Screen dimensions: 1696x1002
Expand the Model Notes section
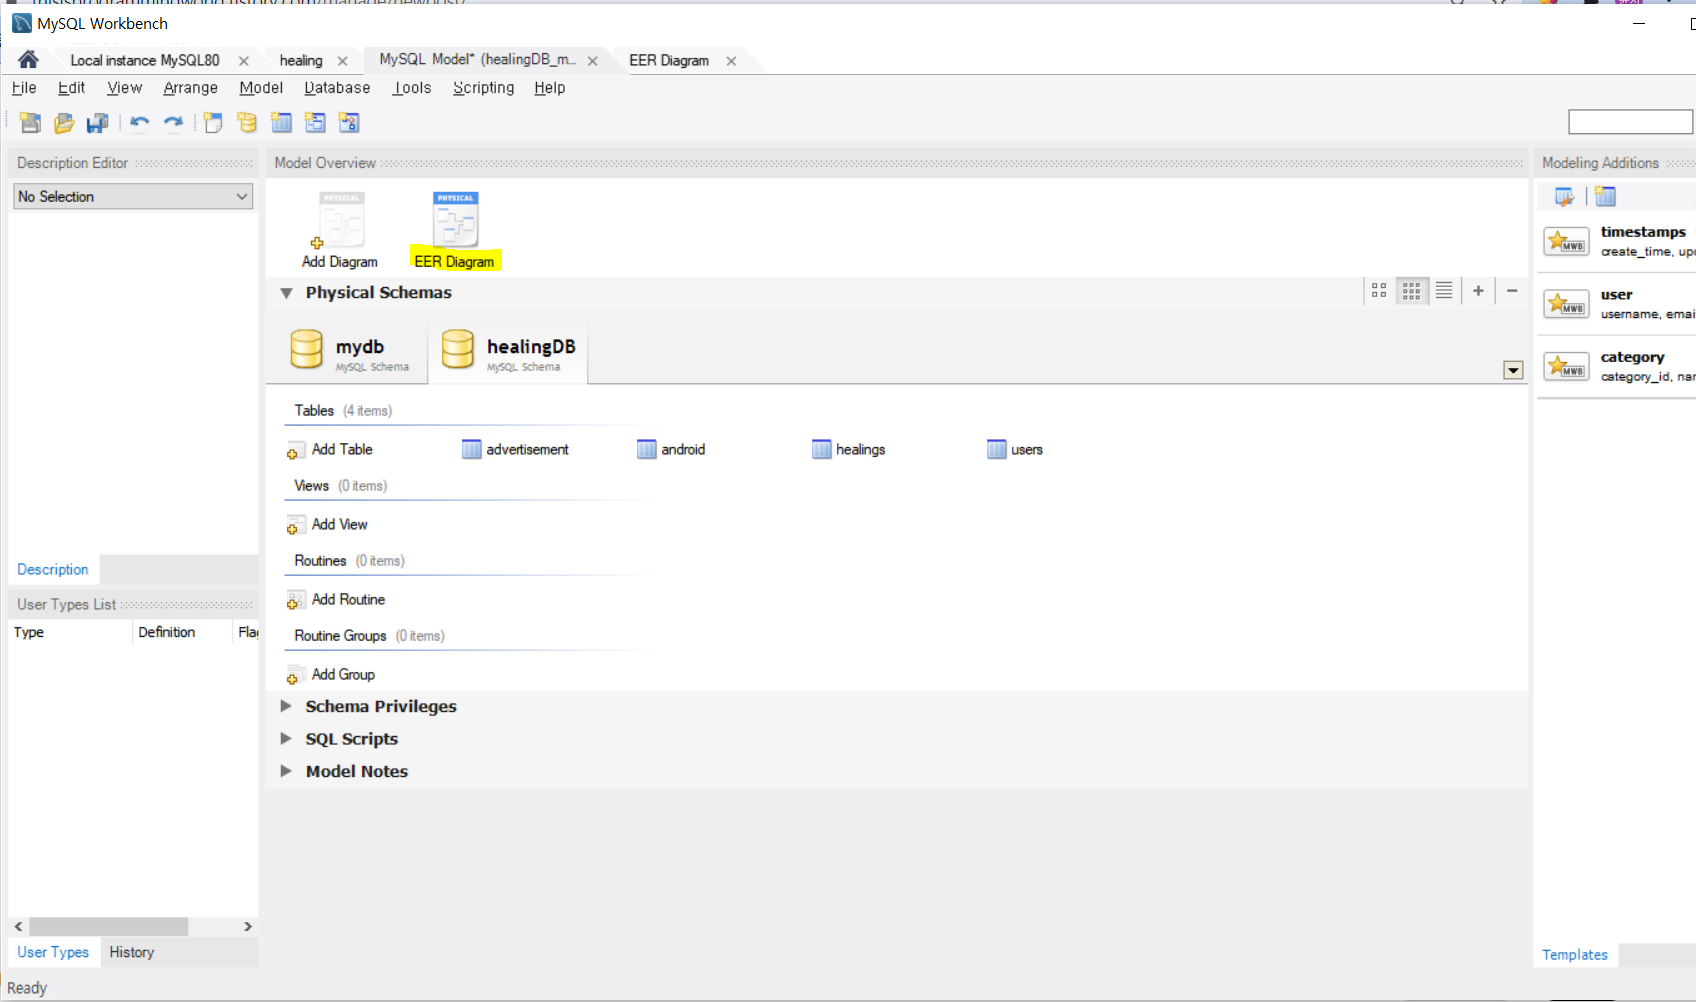click(286, 771)
